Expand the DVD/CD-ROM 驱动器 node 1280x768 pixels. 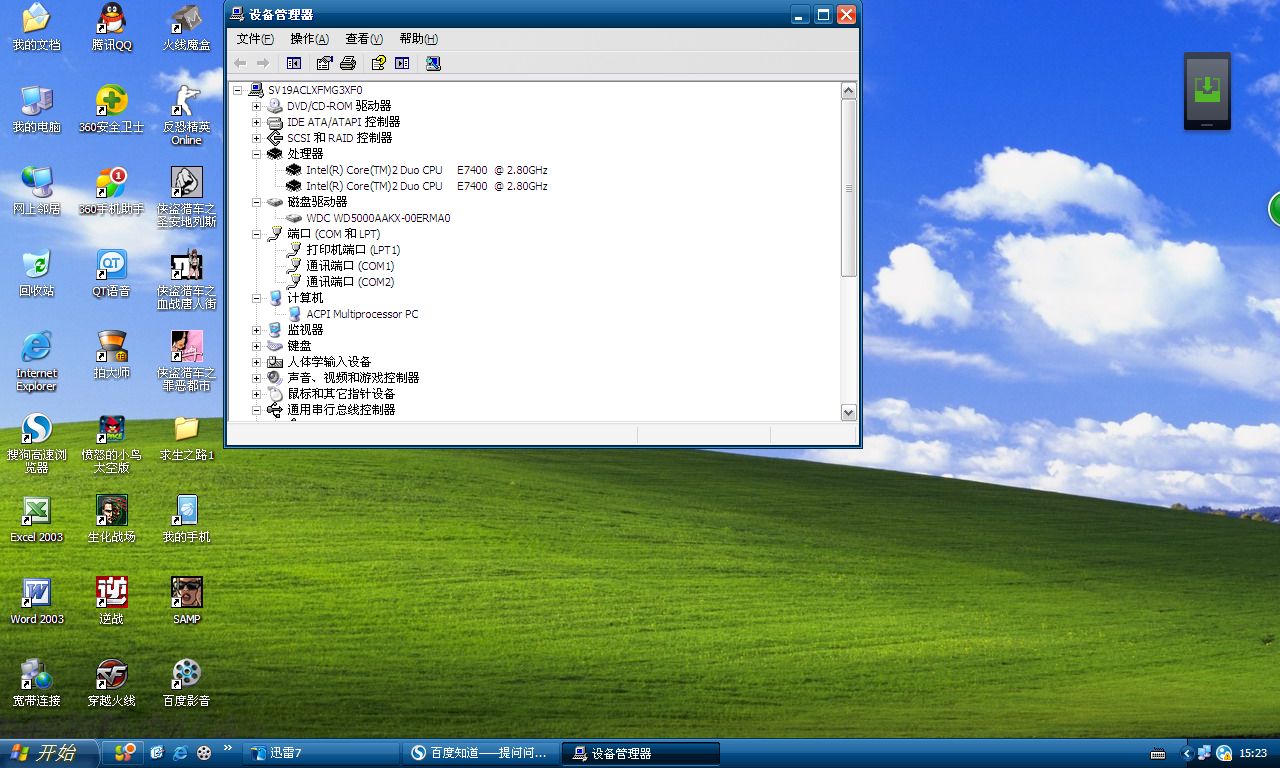(x=257, y=106)
